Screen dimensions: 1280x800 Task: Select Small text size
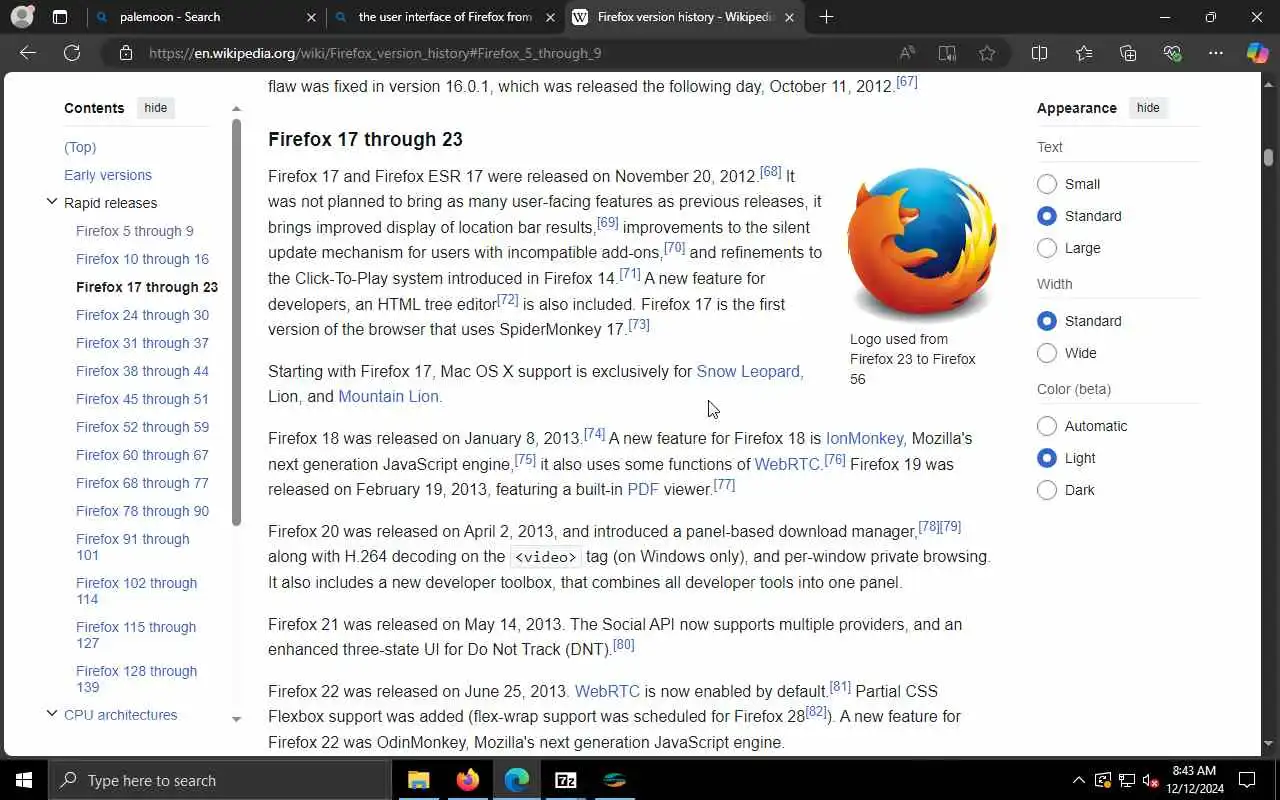tap(1047, 184)
